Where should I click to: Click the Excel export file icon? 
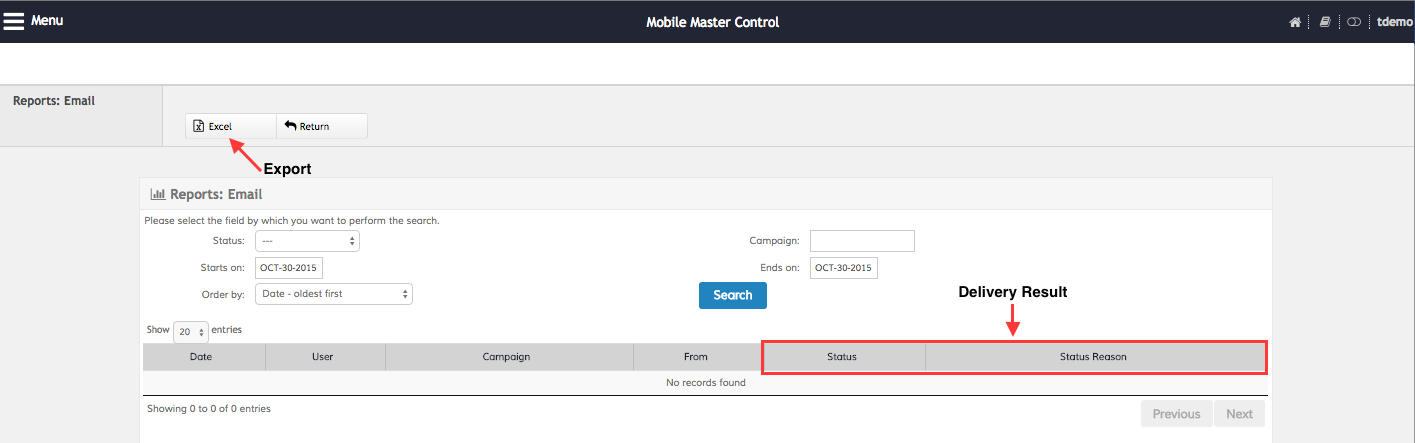[199, 126]
